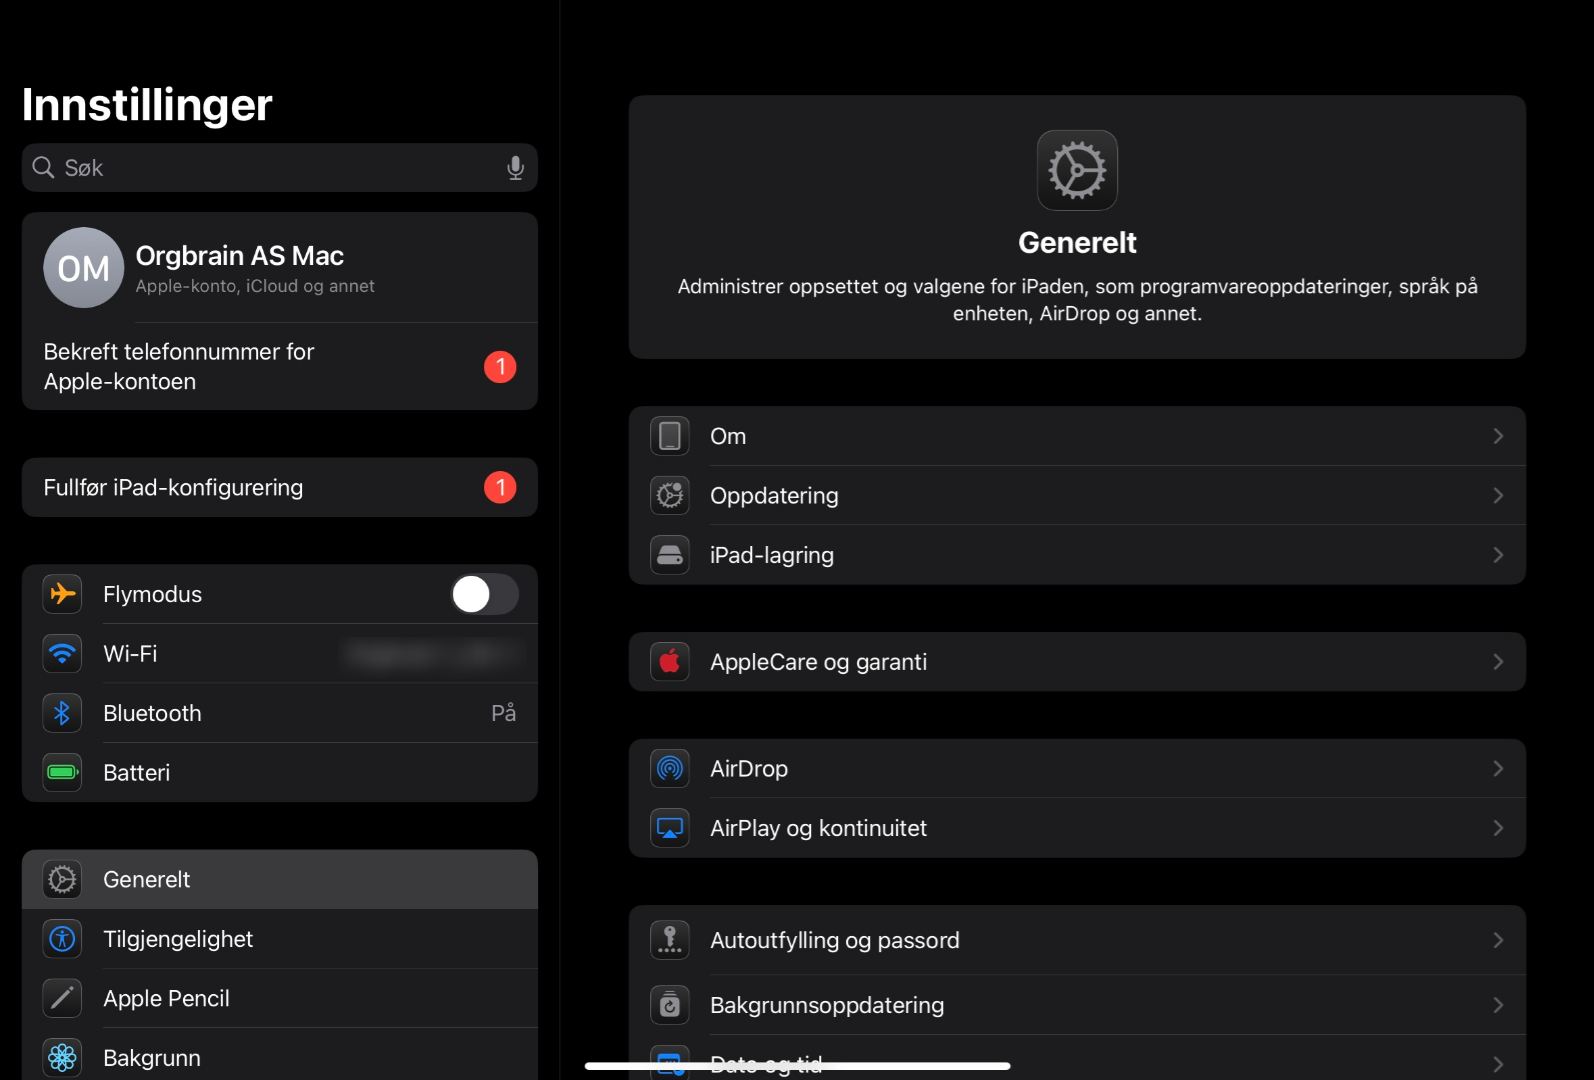Click the Autoutfylling og passord key icon
1594x1080 pixels.
(x=670, y=940)
